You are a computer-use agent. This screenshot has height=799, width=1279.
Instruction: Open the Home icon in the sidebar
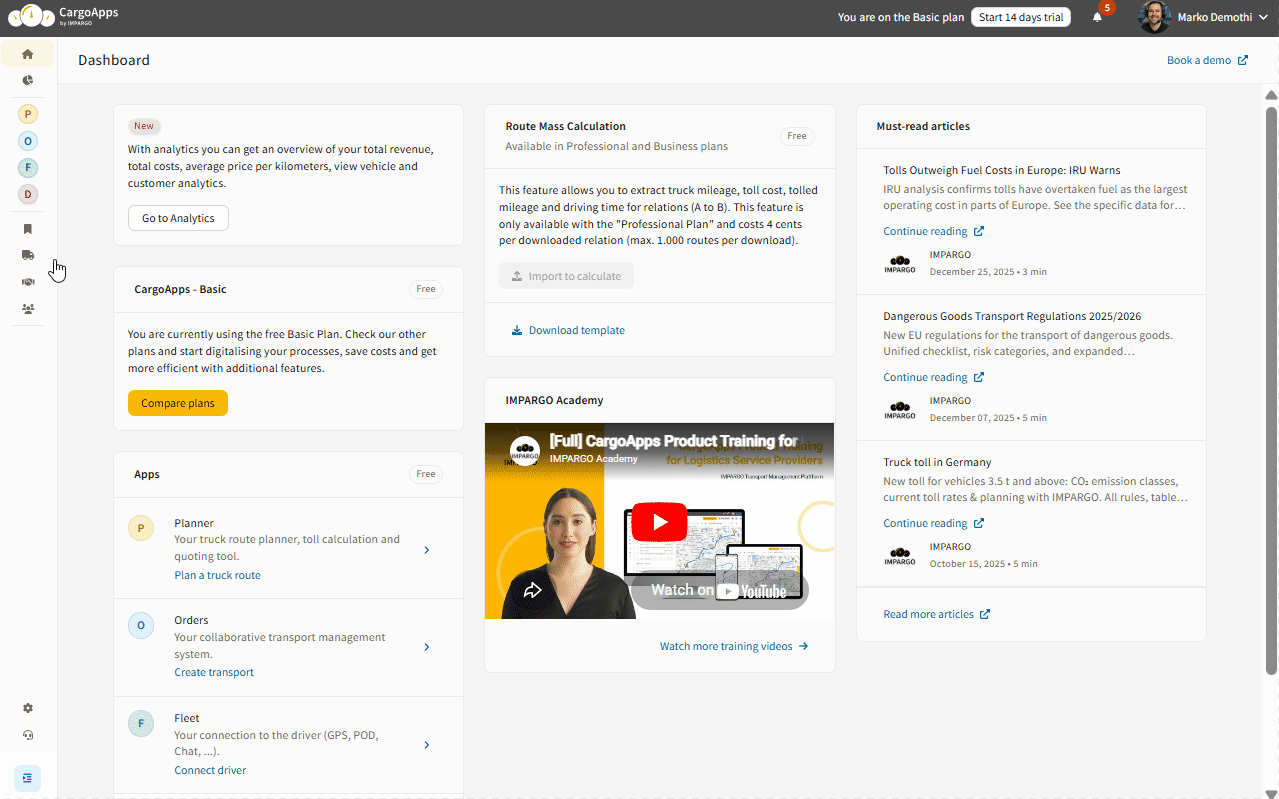click(x=28, y=54)
